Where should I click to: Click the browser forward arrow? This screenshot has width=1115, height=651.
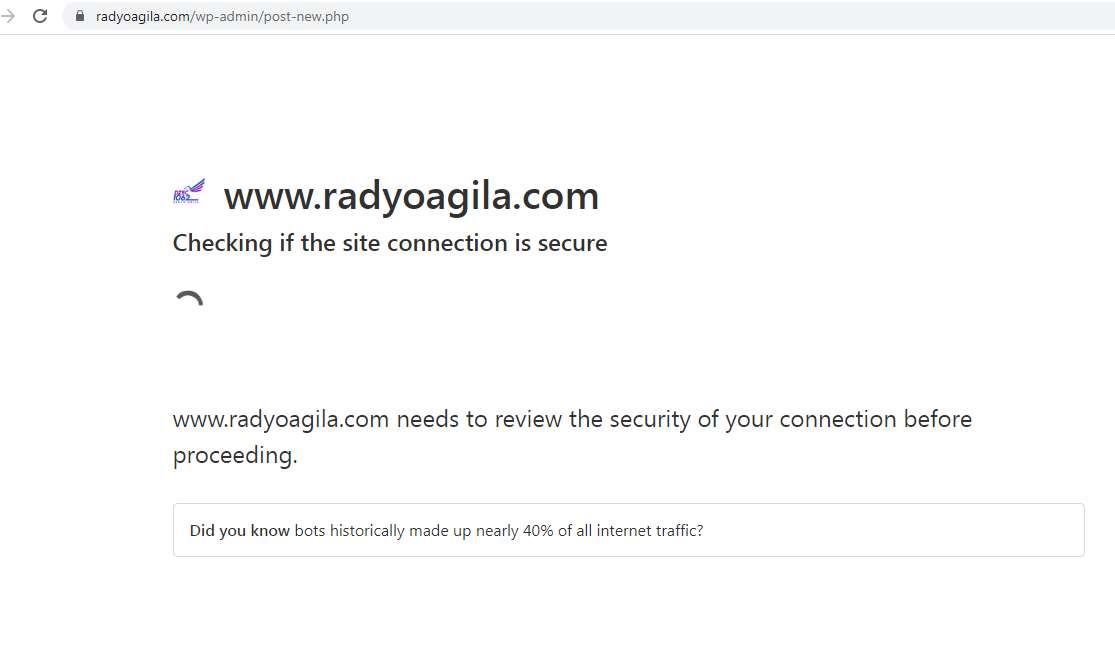(8, 16)
